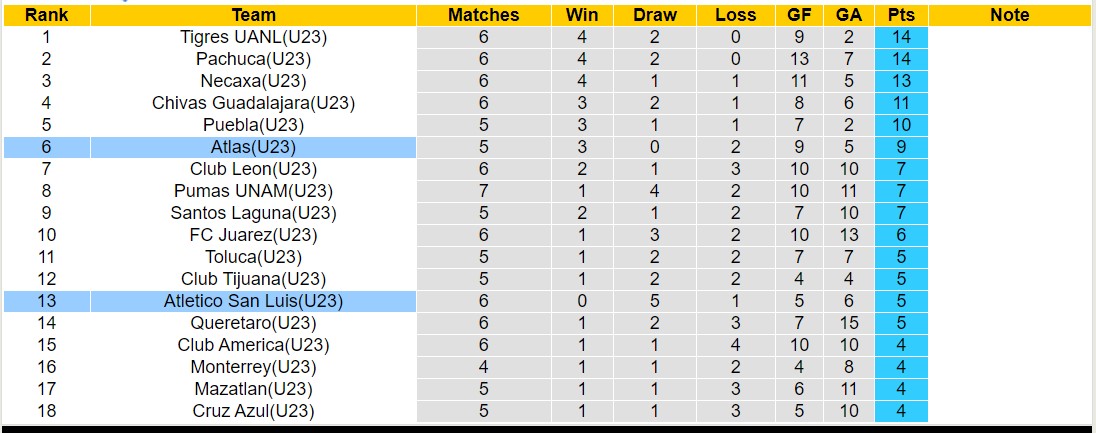The image size is (1096, 433).
Task: Open the highlighted Atlas(U23) row
Action: pyautogui.click(x=253, y=147)
